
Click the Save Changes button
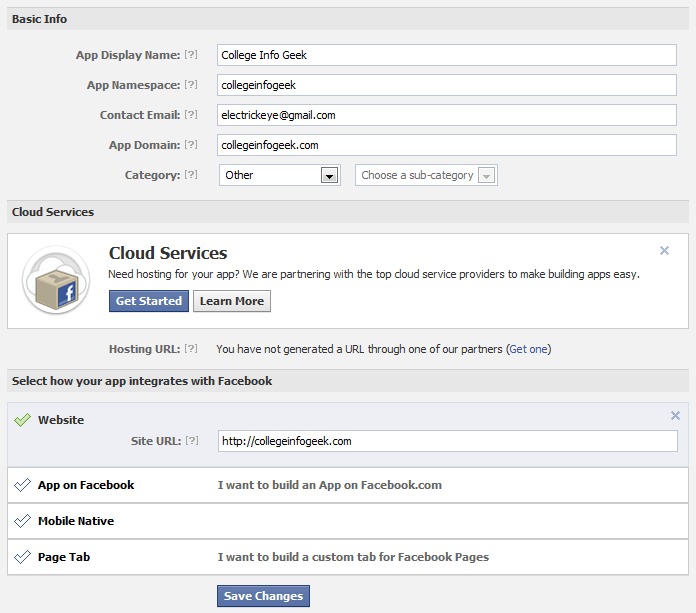(x=263, y=596)
